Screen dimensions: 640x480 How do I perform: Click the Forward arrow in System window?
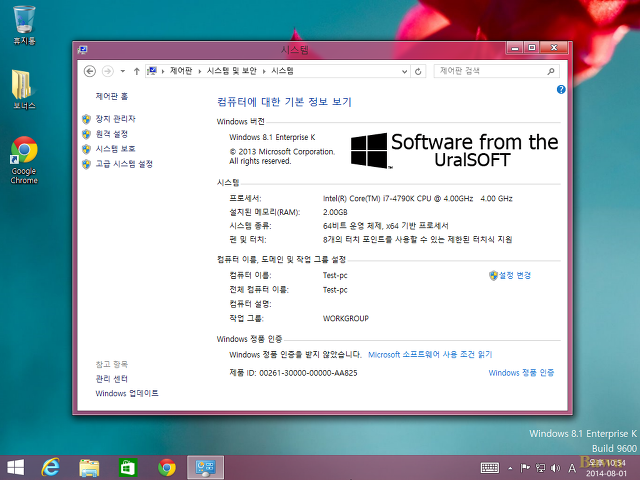(x=107, y=71)
